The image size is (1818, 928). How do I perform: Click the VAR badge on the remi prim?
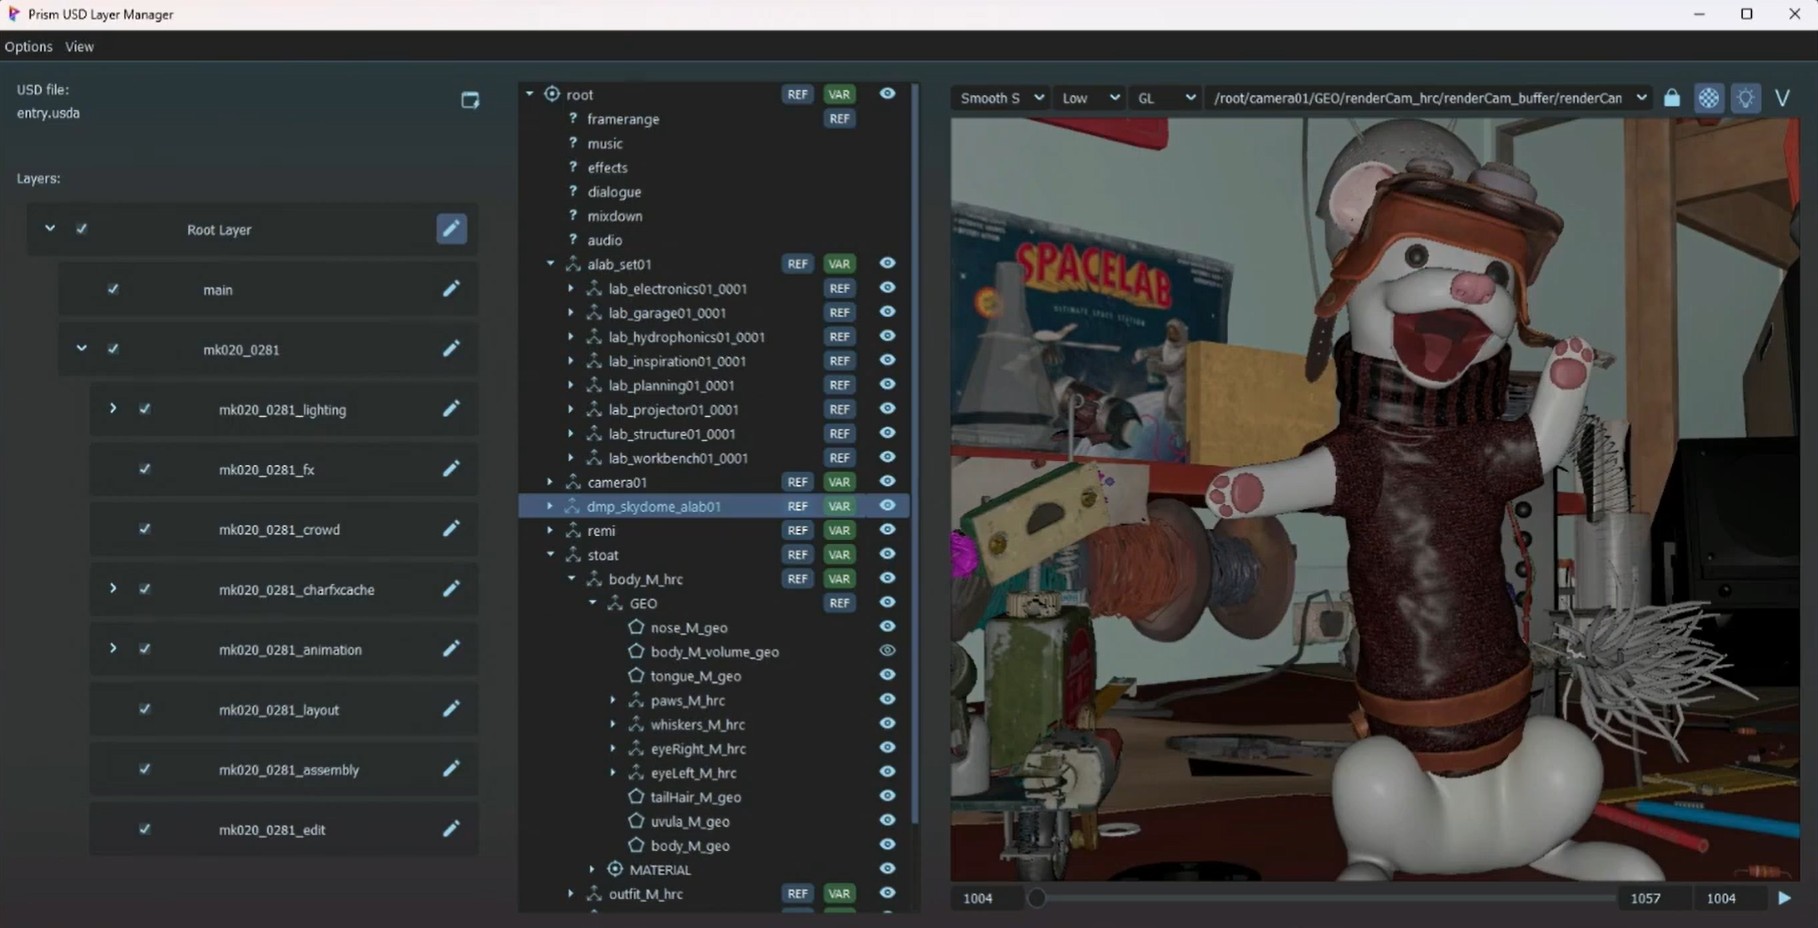coord(838,531)
